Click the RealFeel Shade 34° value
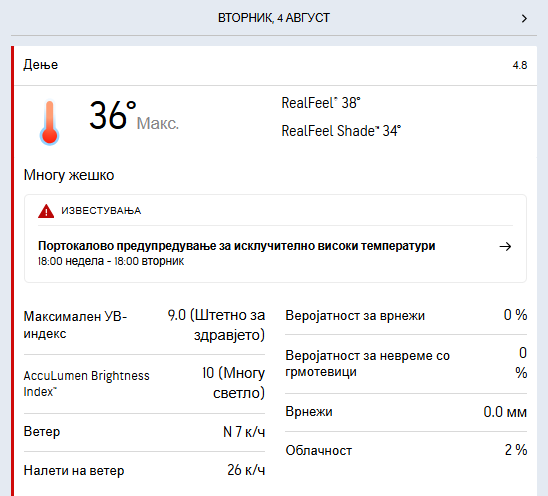548x496 pixels. 341,131
